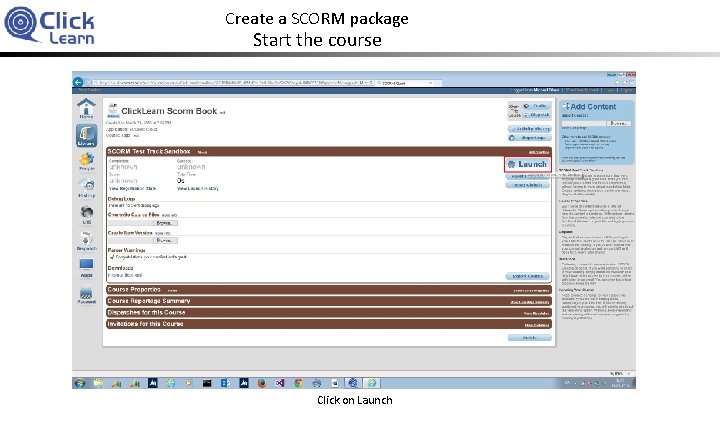Click the Export Course button
Image resolution: width=720 pixels, height=437 pixels.
528,276
